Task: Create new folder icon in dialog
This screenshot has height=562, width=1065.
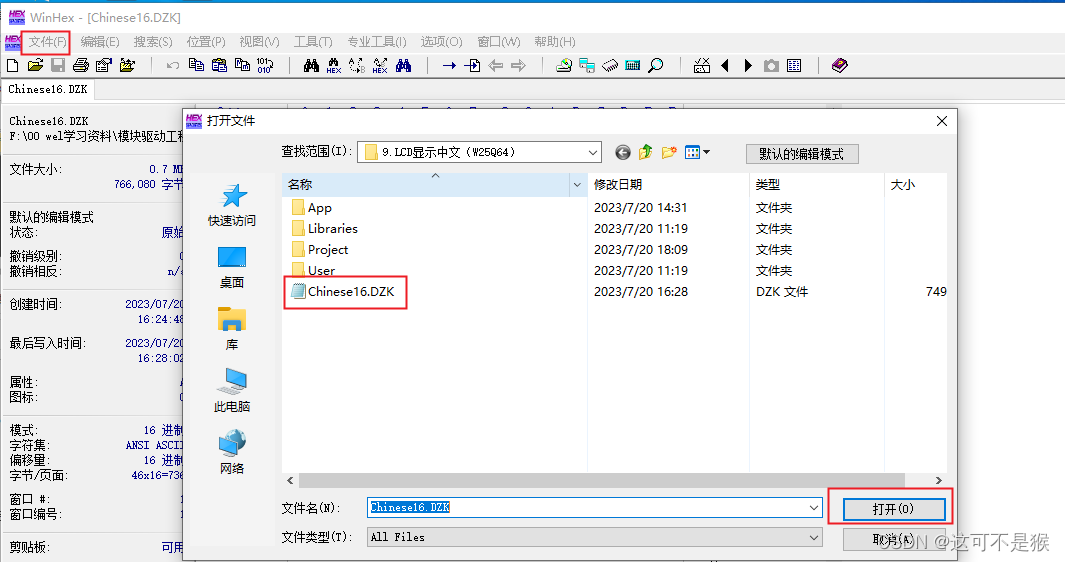Action: click(669, 152)
